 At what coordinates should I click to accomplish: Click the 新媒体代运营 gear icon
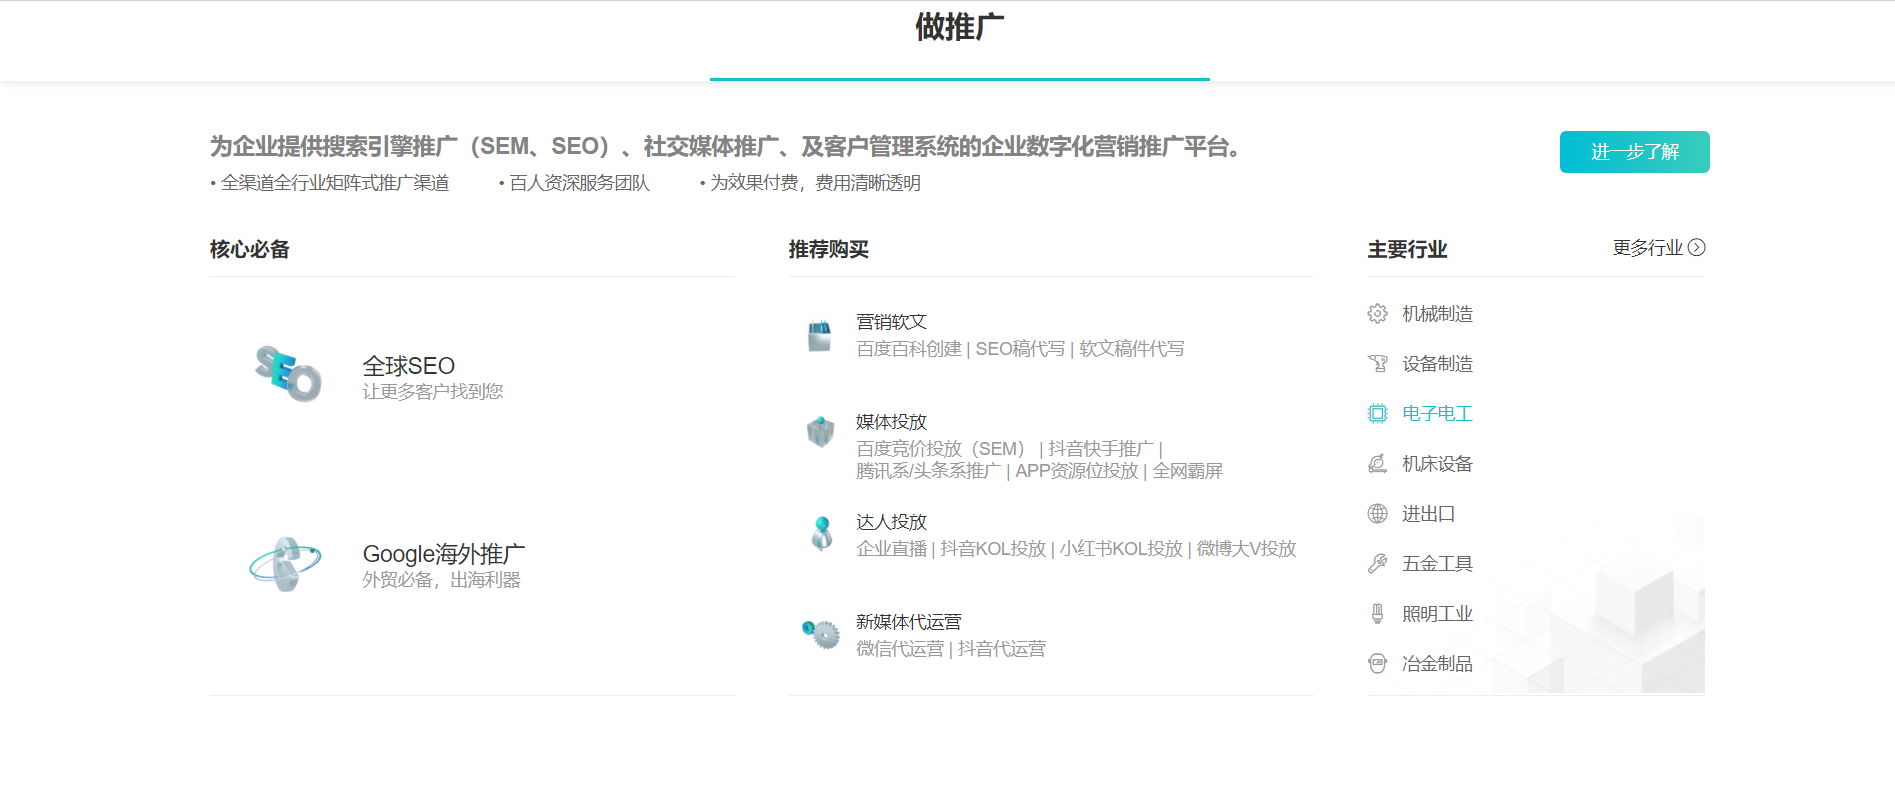click(x=821, y=633)
